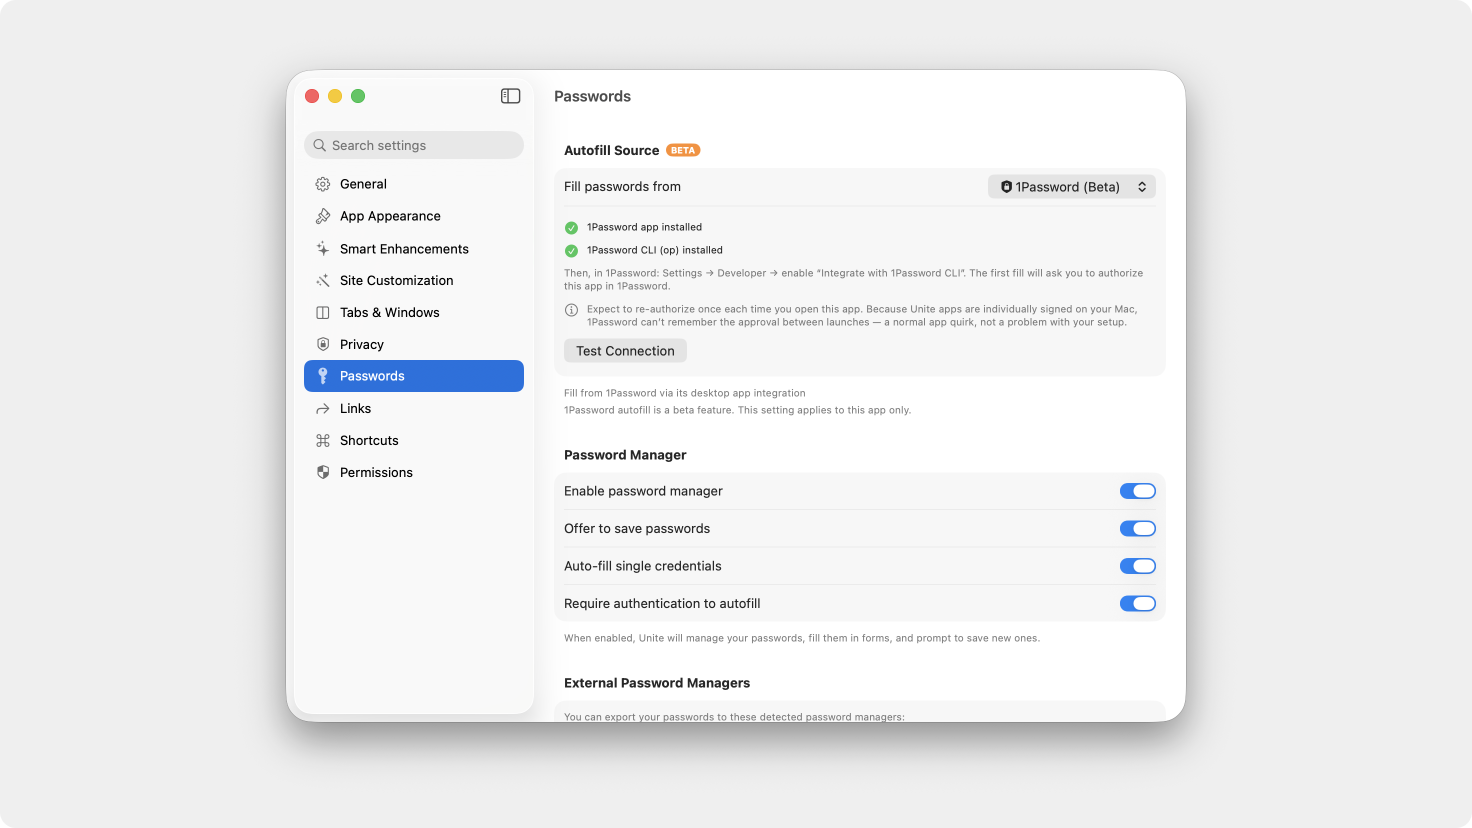Click the text "1Password app installed"
Viewport: 1472px width, 828px height.
coord(644,228)
